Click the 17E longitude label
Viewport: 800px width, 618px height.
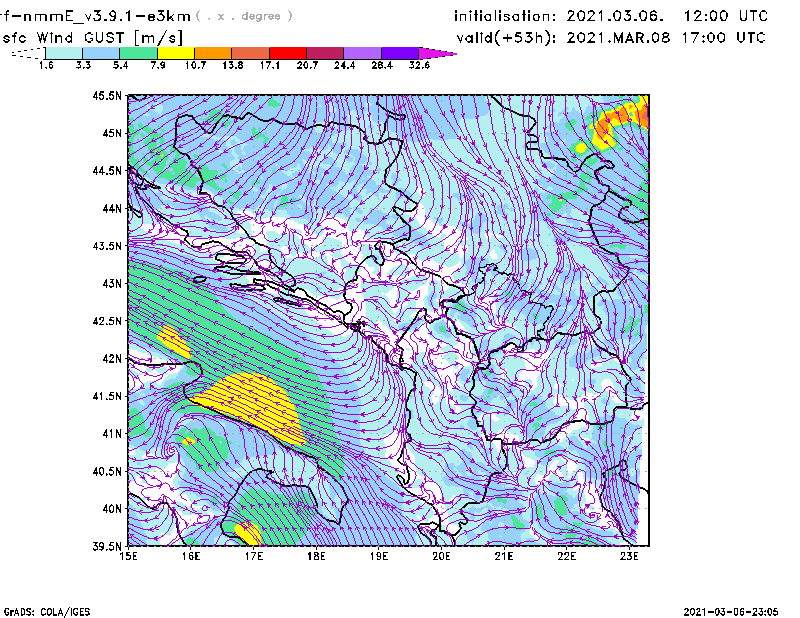[254, 556]
